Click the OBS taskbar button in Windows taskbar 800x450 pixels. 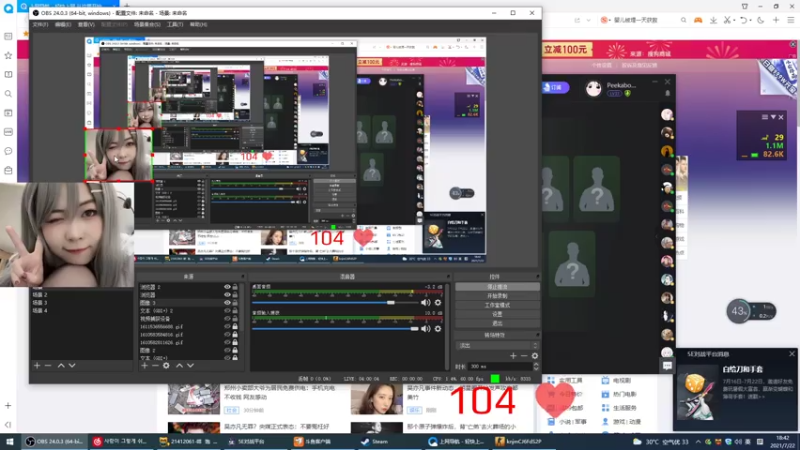(54, 442)
